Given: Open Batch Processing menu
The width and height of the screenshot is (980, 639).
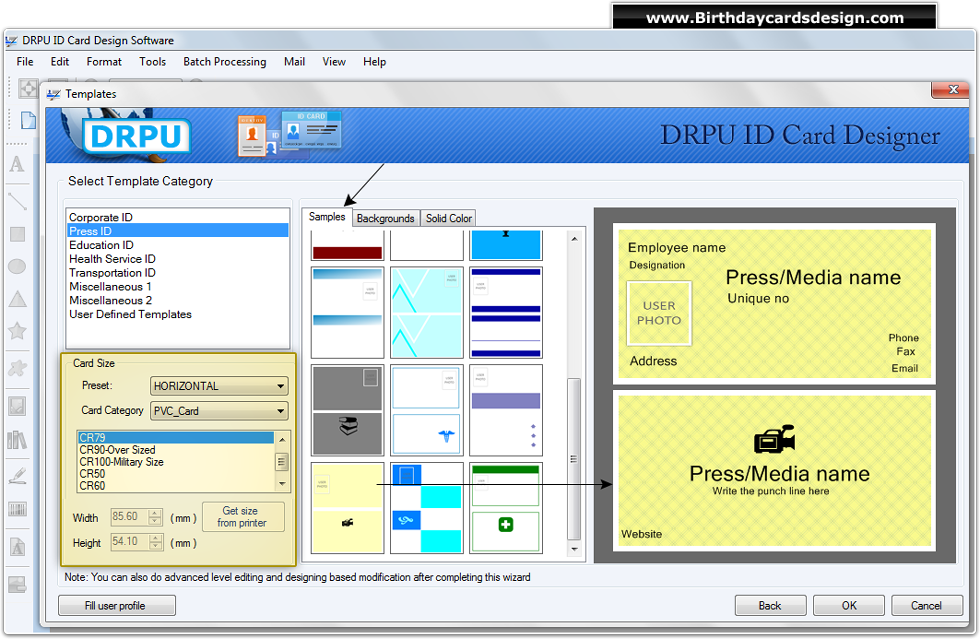Looking at the screenshot, I should tap(224, 61).
